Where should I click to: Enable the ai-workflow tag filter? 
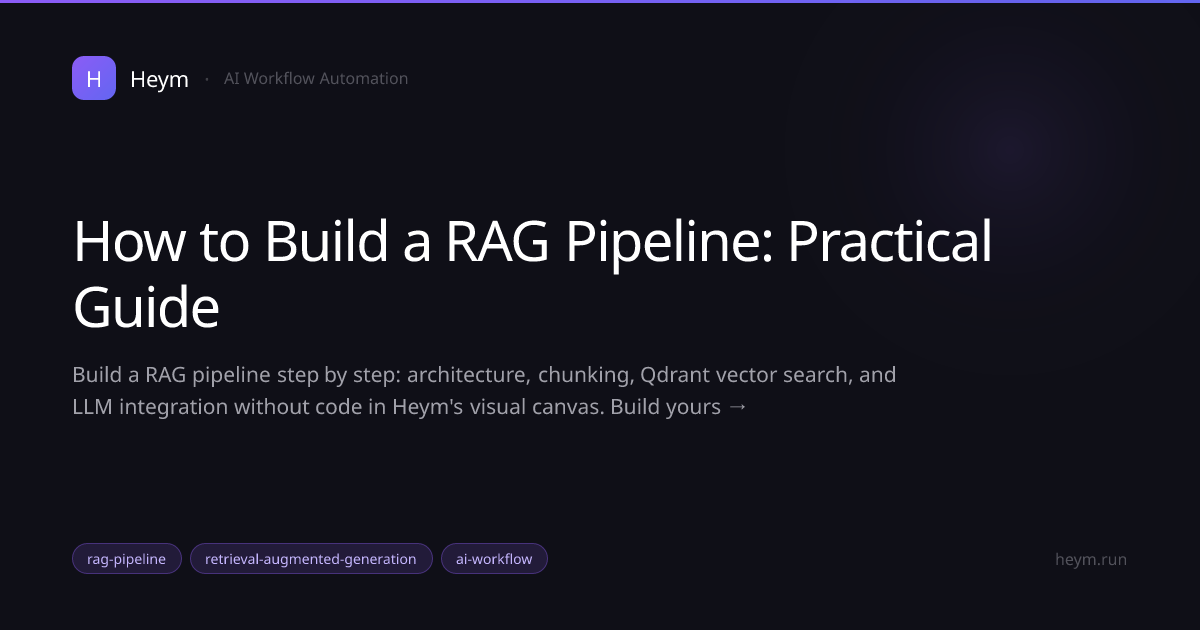click(494, 558)
